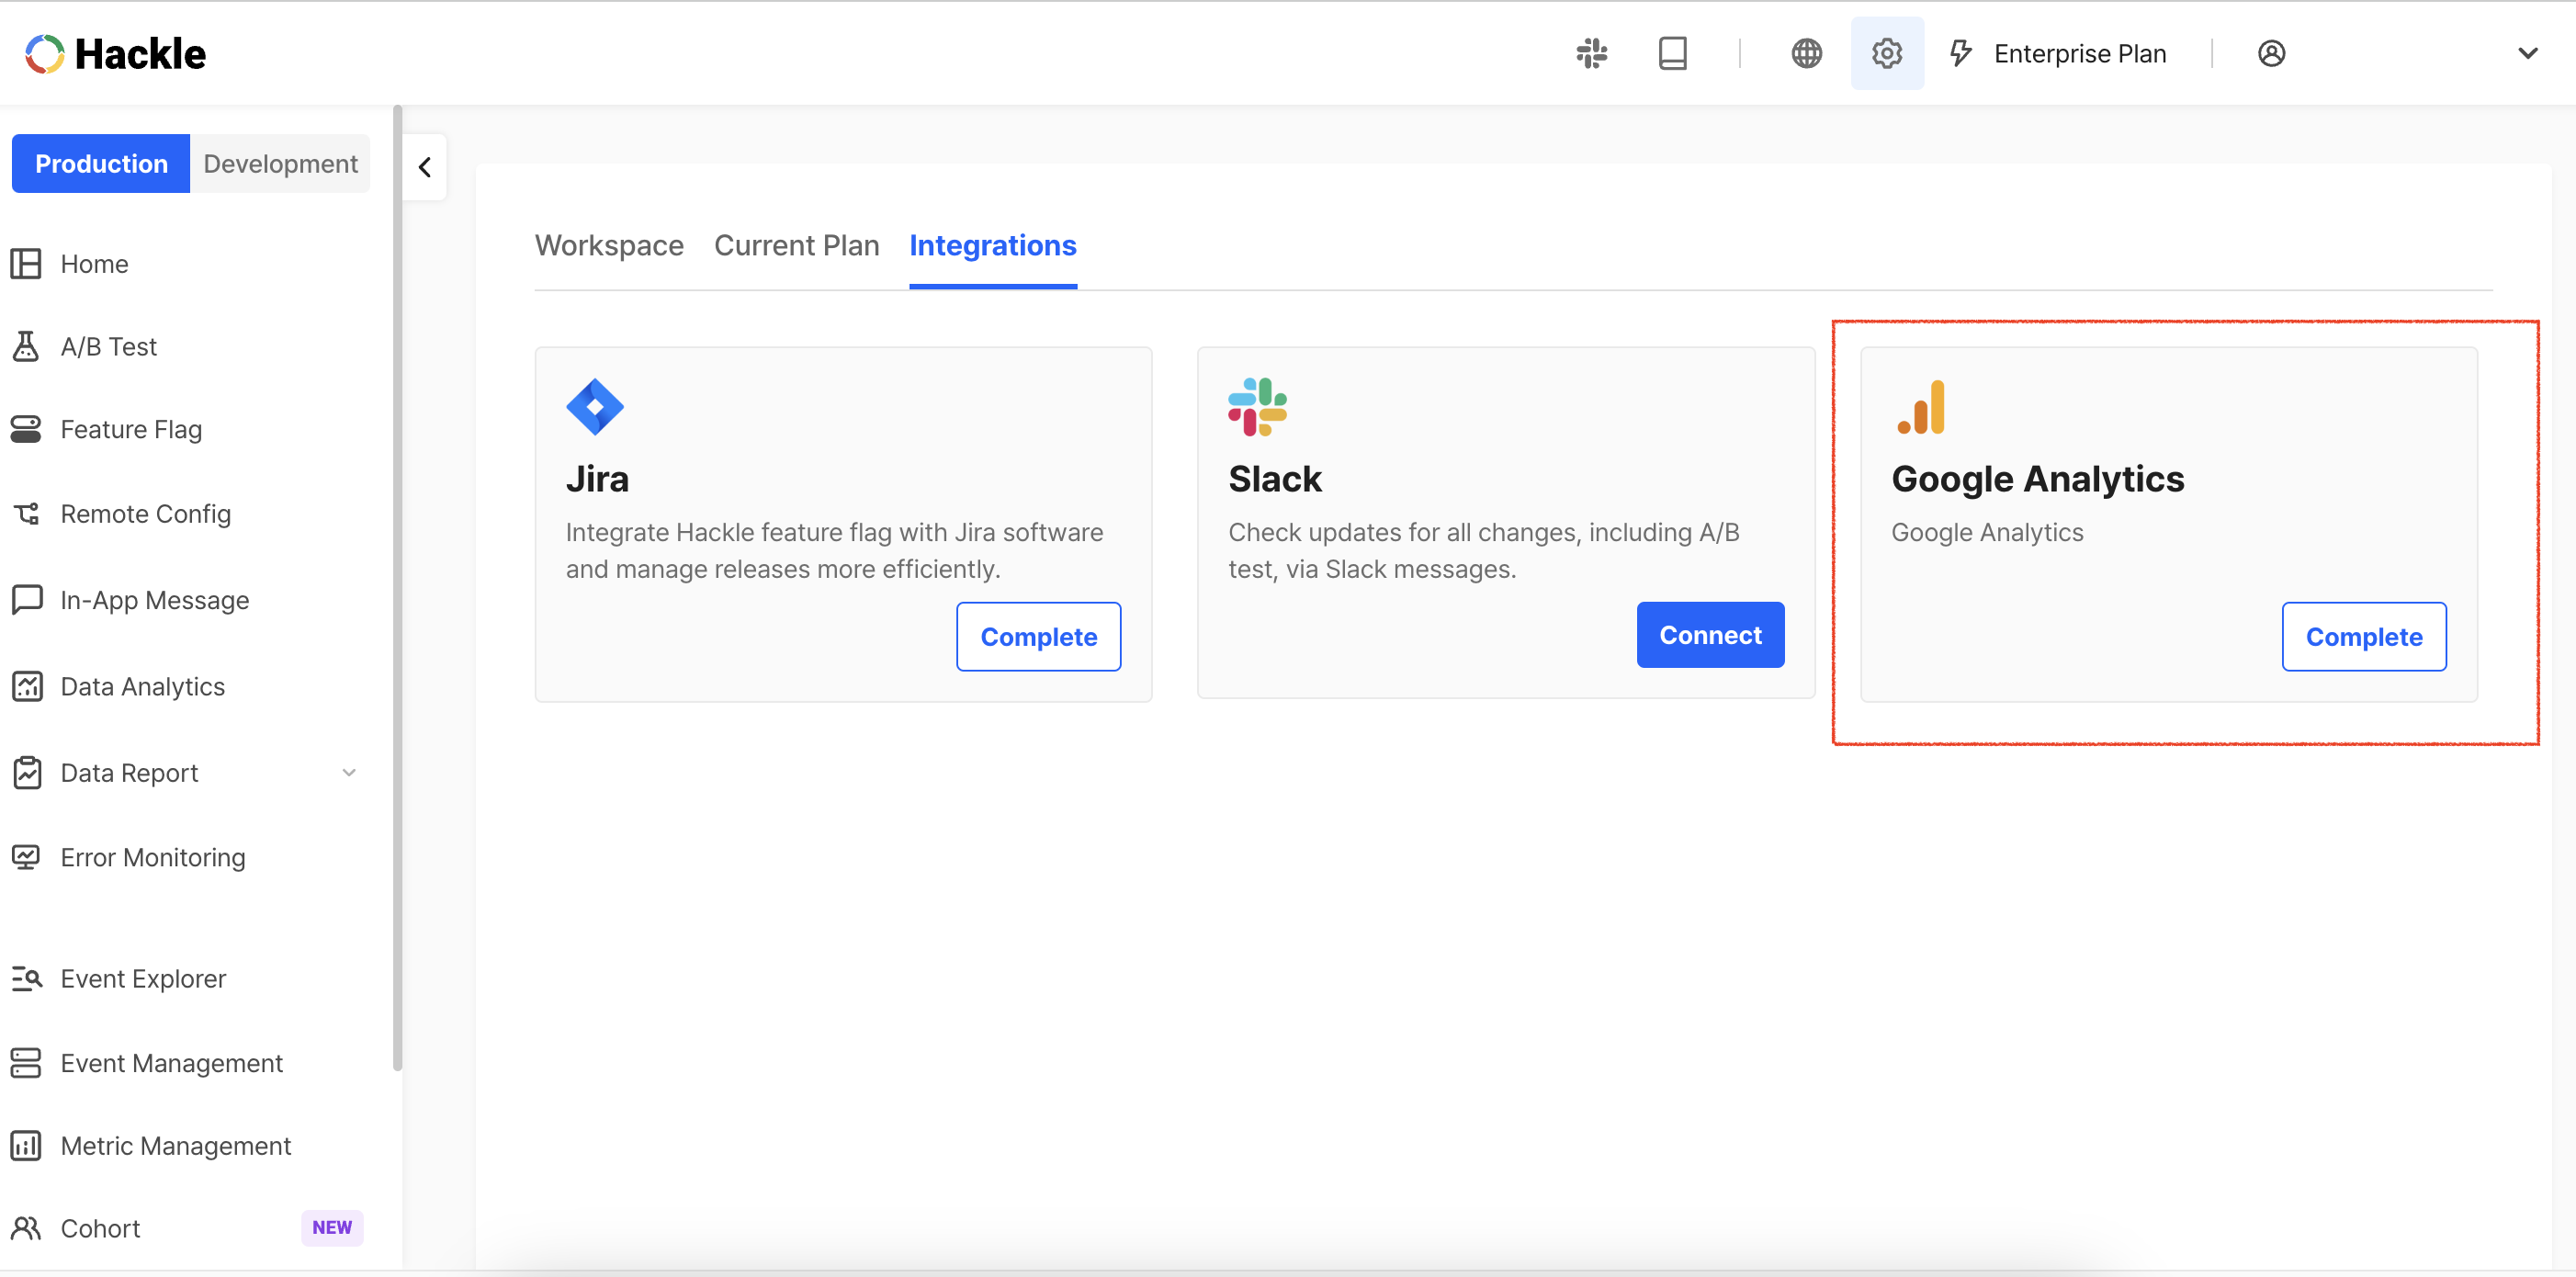Switch to Development environment
Screen dimensions: 2576x1277
pos(281,163)
